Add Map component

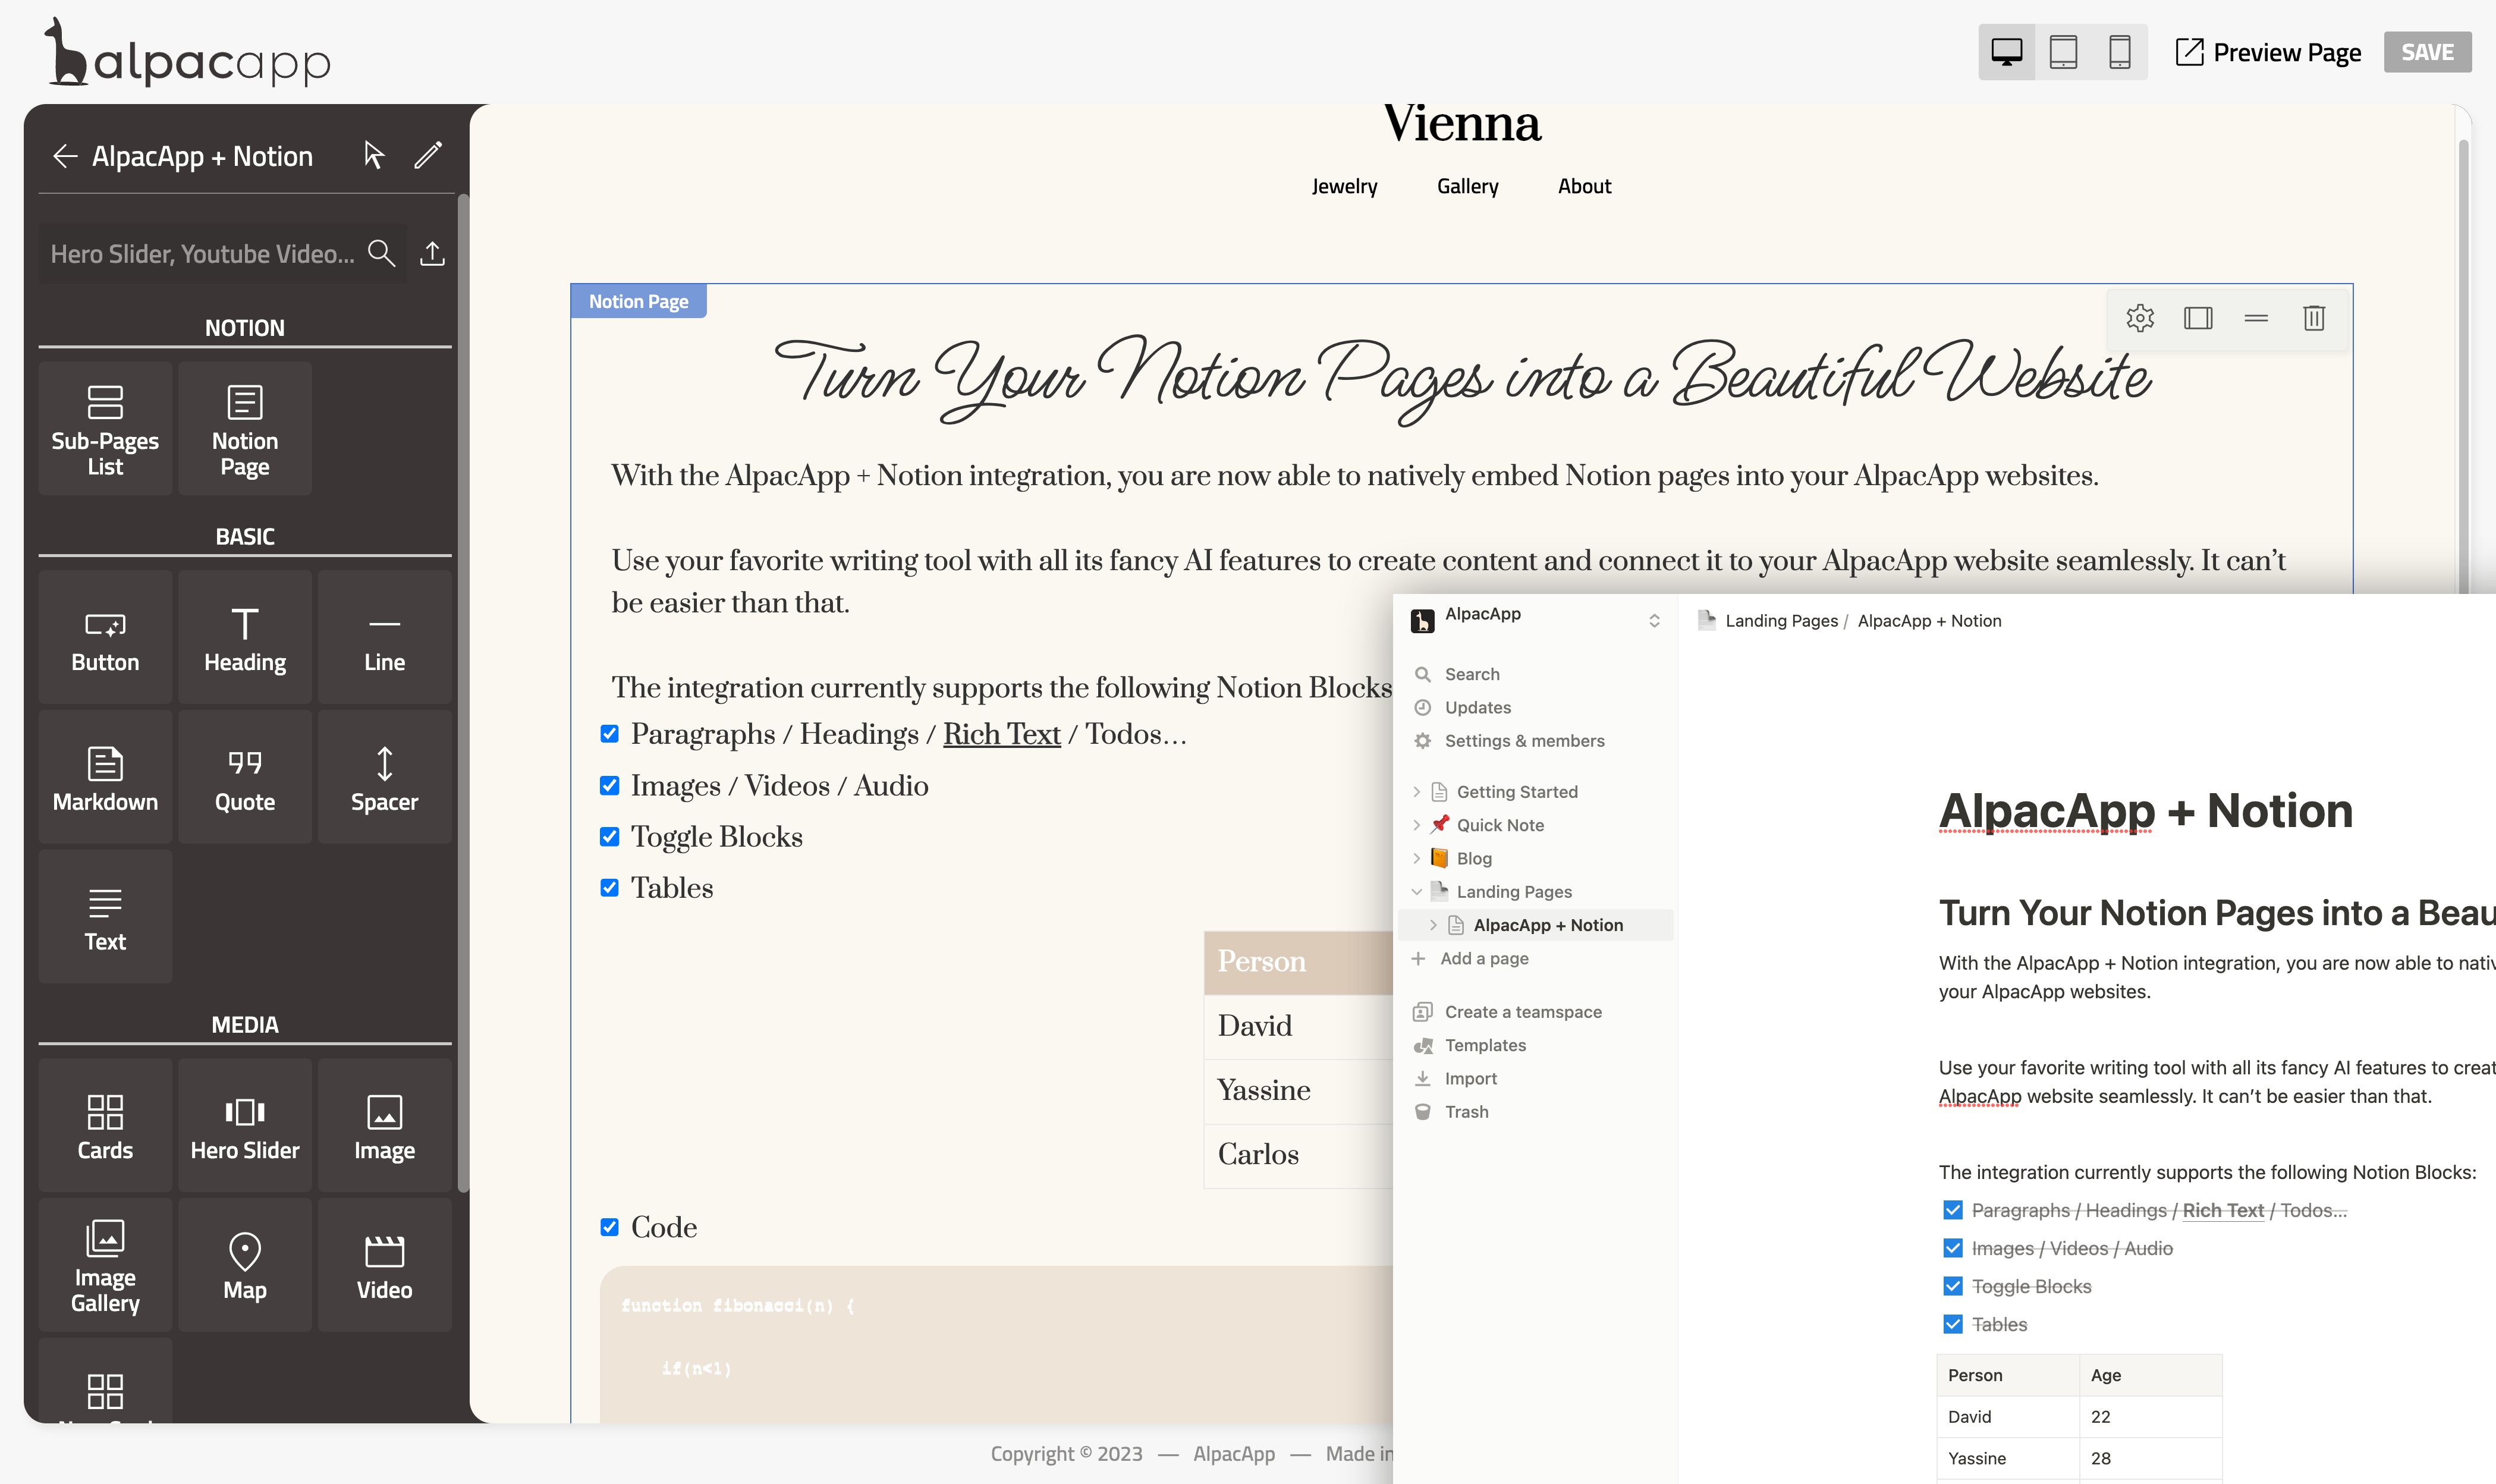[245, 1265]
